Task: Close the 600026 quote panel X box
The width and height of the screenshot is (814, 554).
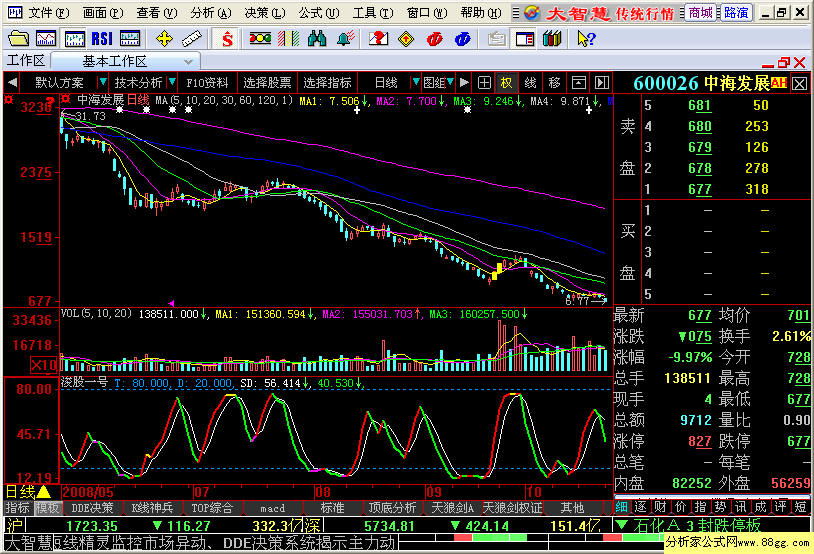Action: [799, 83]
